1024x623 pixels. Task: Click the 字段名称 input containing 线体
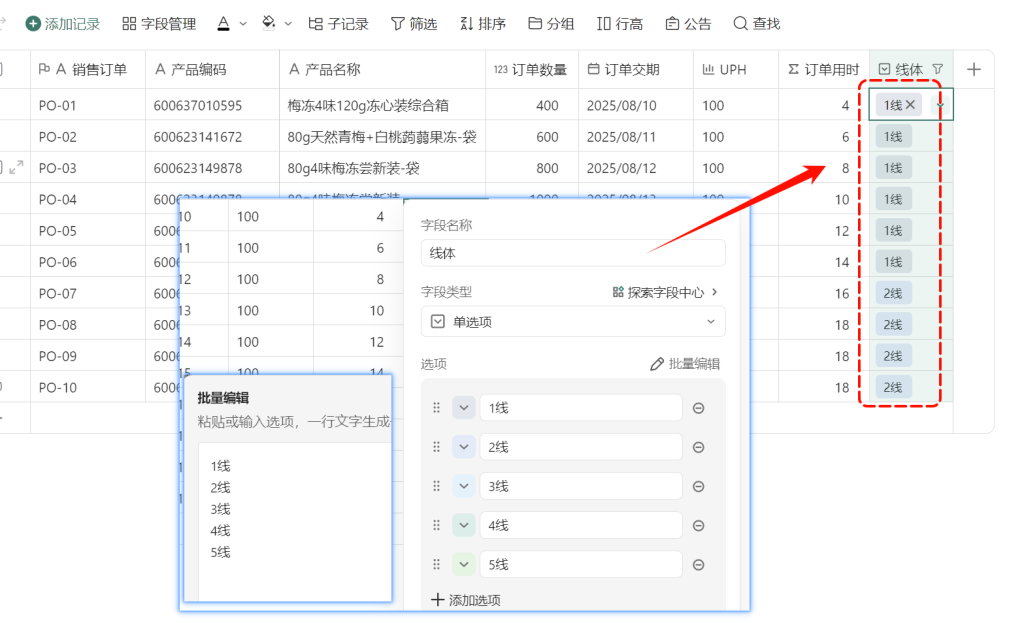tap(573, 253)
